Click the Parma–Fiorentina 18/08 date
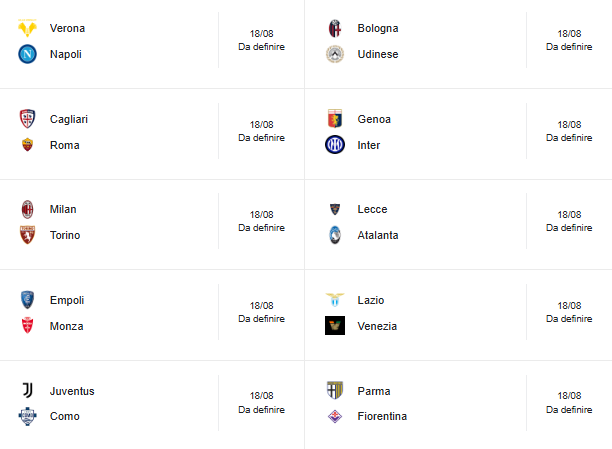This screenshot has height=449, width=612. pos(569,396)
